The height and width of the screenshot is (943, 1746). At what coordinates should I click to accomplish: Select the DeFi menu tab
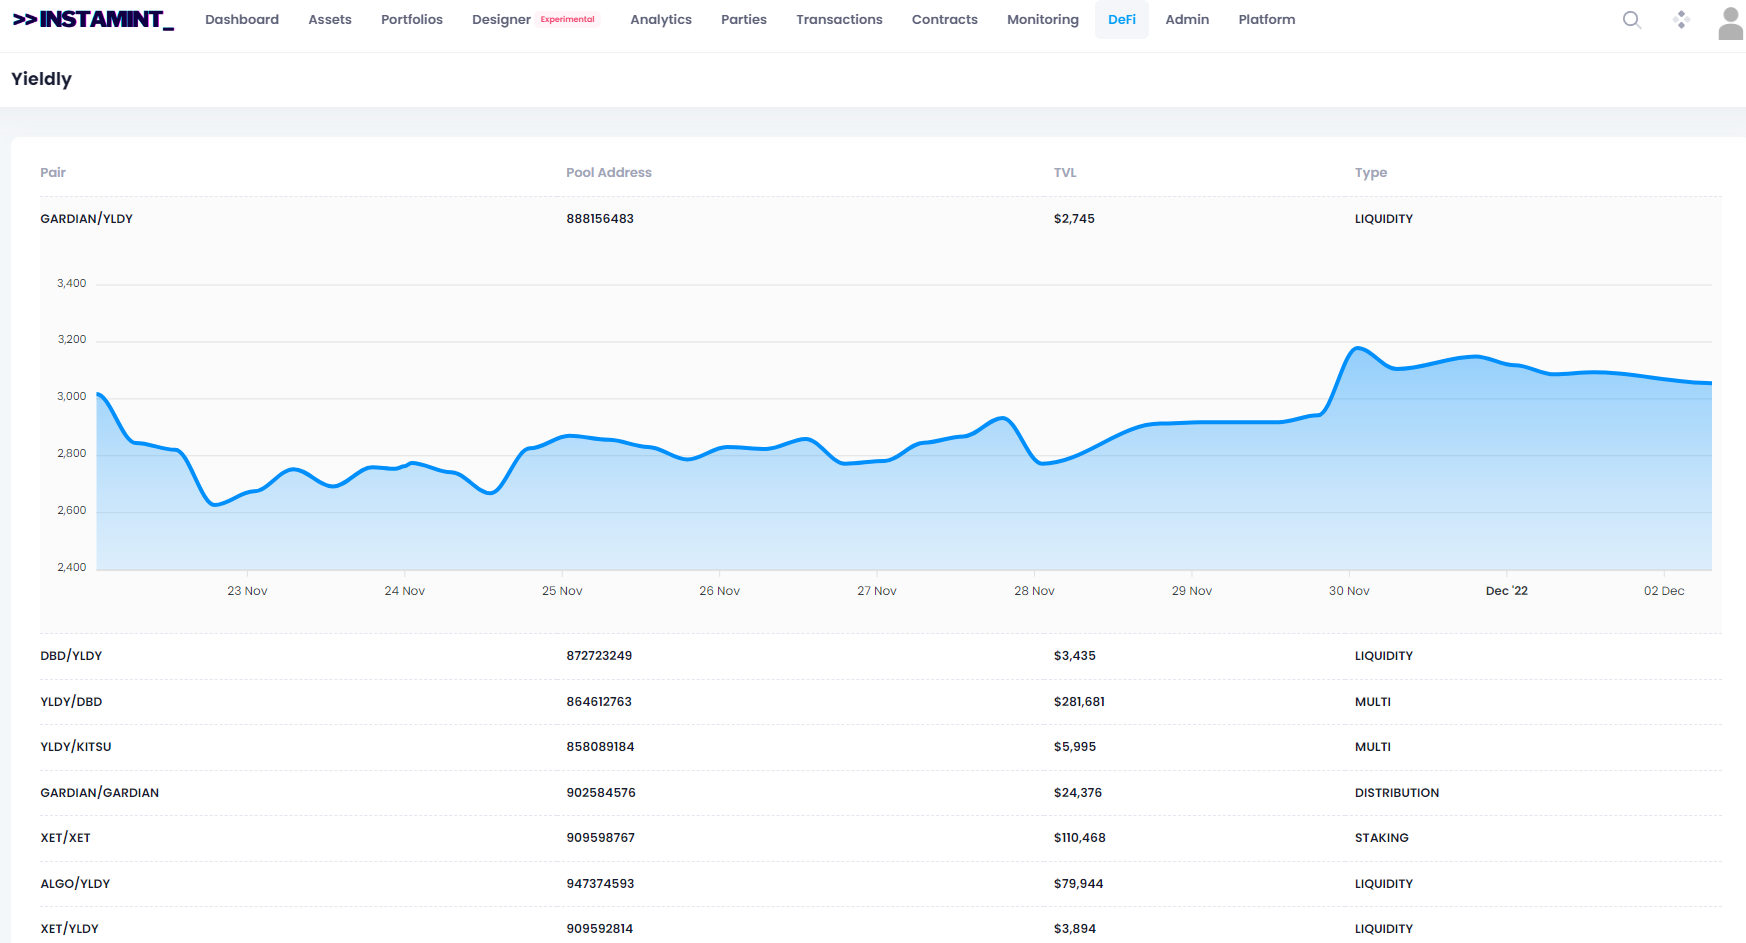[1122, 20]
